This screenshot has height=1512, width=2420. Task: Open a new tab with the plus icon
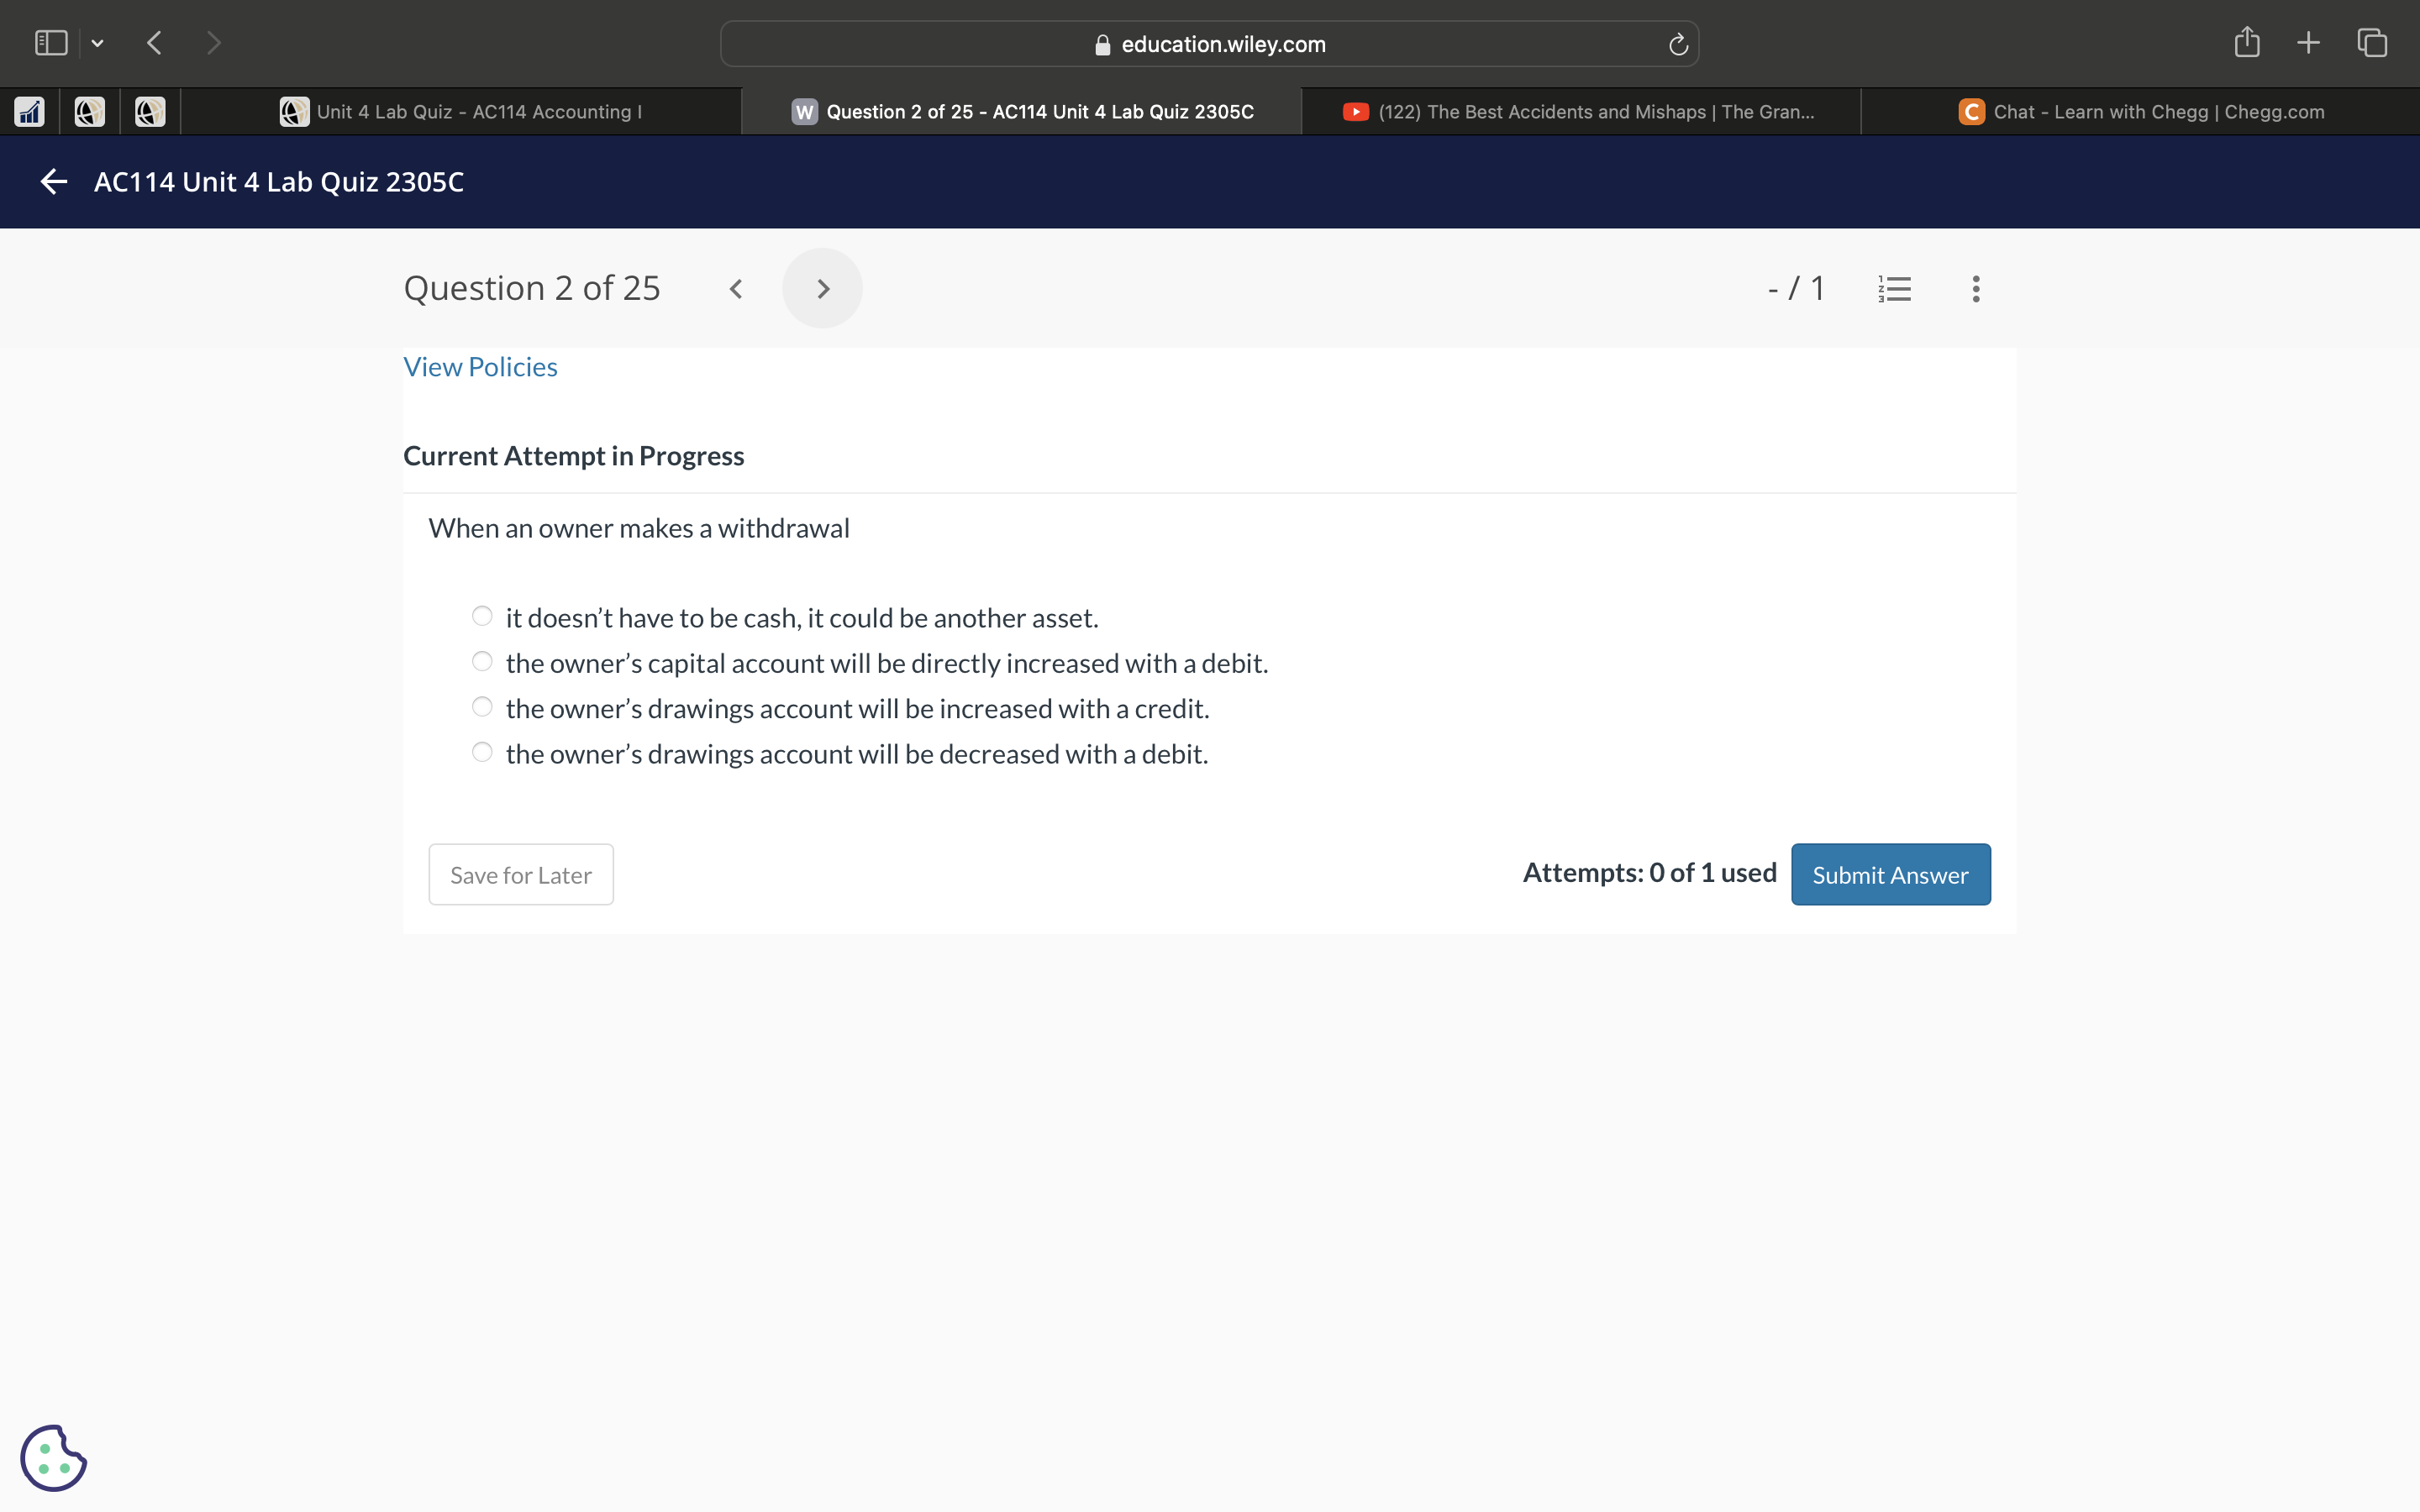click(2308, 42)
